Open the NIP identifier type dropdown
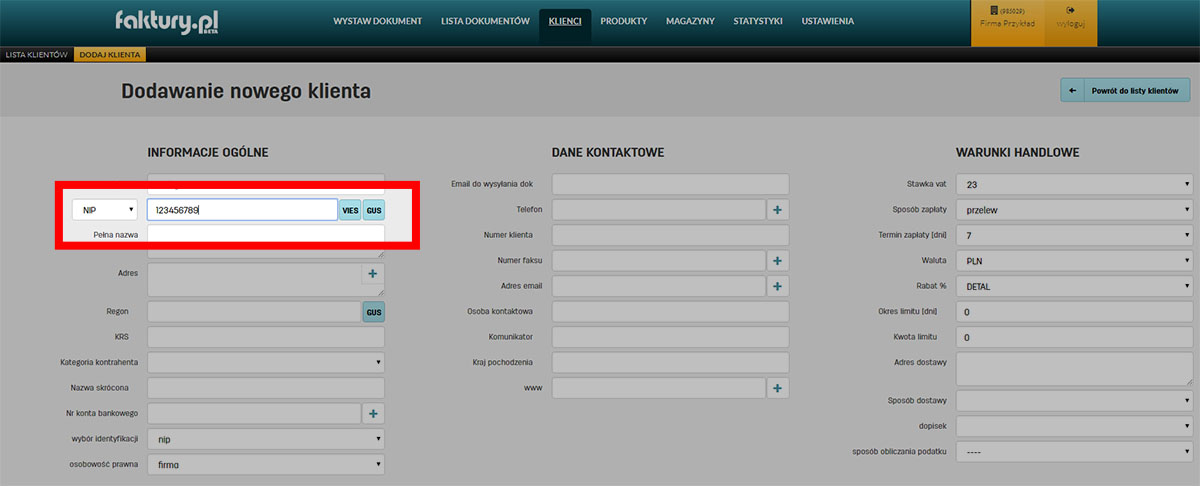 [x=105, y=210]
